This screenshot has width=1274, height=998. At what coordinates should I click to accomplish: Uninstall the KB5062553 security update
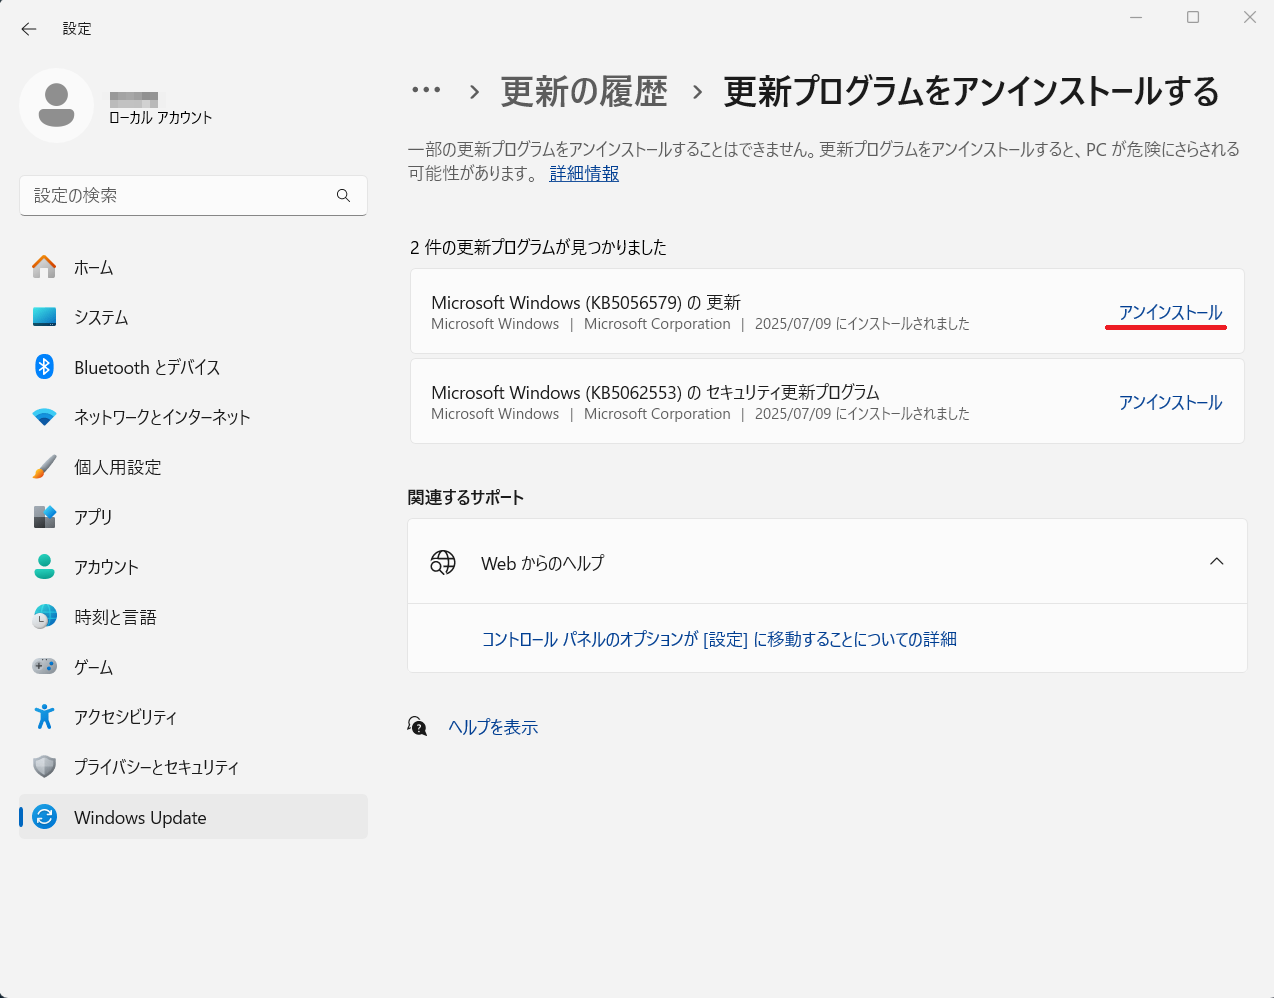pyautogui.click(x=1170, y=402)
